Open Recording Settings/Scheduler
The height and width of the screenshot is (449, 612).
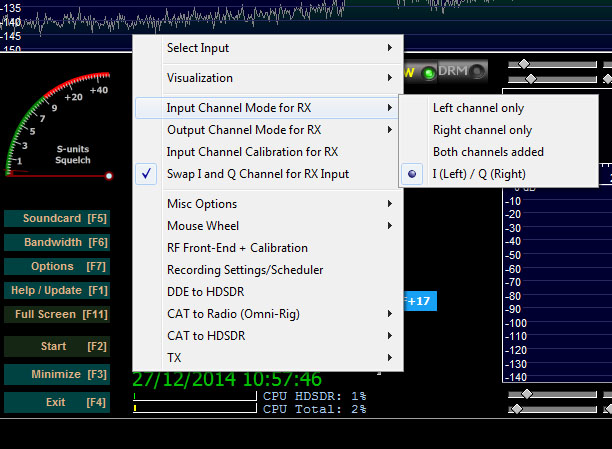pyautogui.click(x=268, y=270)
